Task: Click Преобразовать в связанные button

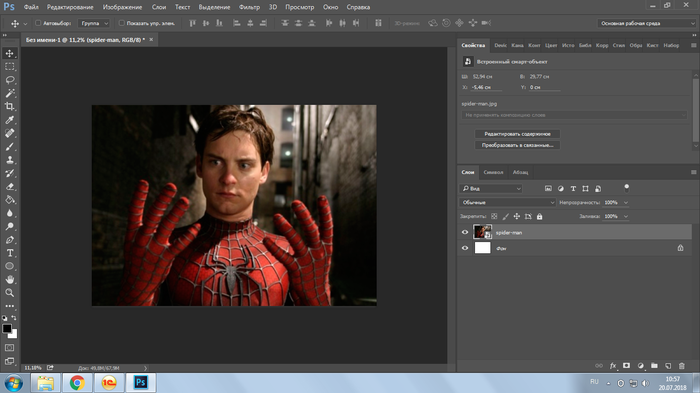Action: click(517, 145)
